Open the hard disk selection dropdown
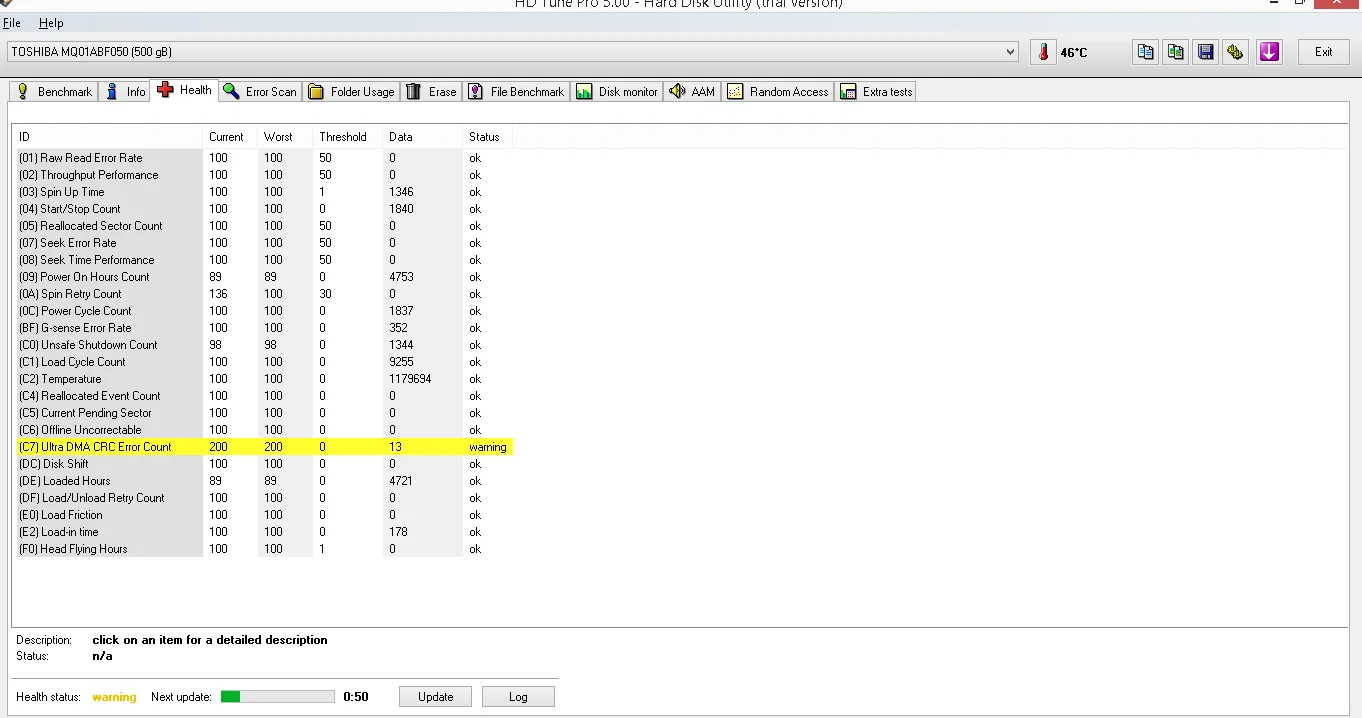Viewport: 1362px width, 718px height. pyautogui.click(x=1010, y=51)
